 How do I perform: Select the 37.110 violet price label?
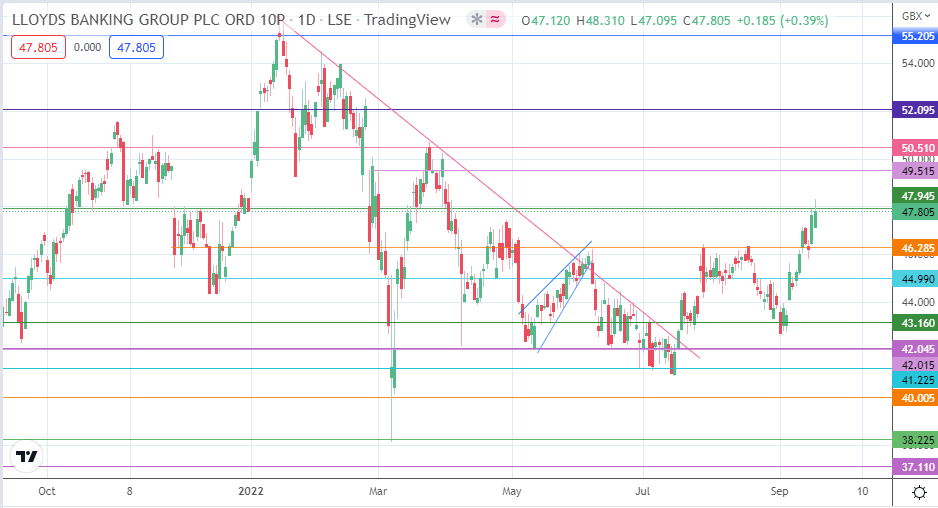point(915,467)
